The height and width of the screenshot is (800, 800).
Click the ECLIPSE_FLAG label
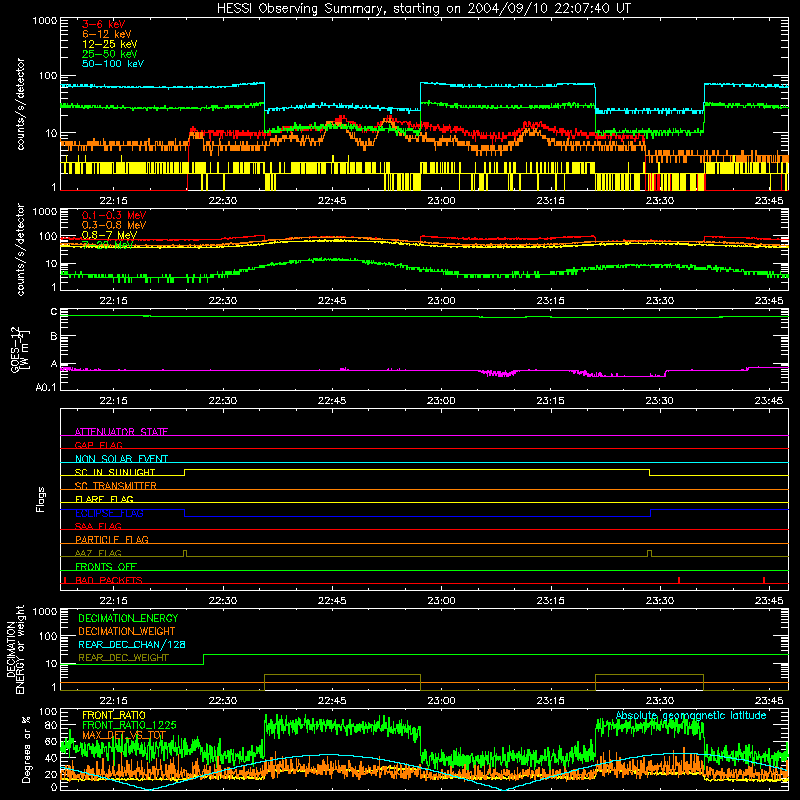pos(109,513)
